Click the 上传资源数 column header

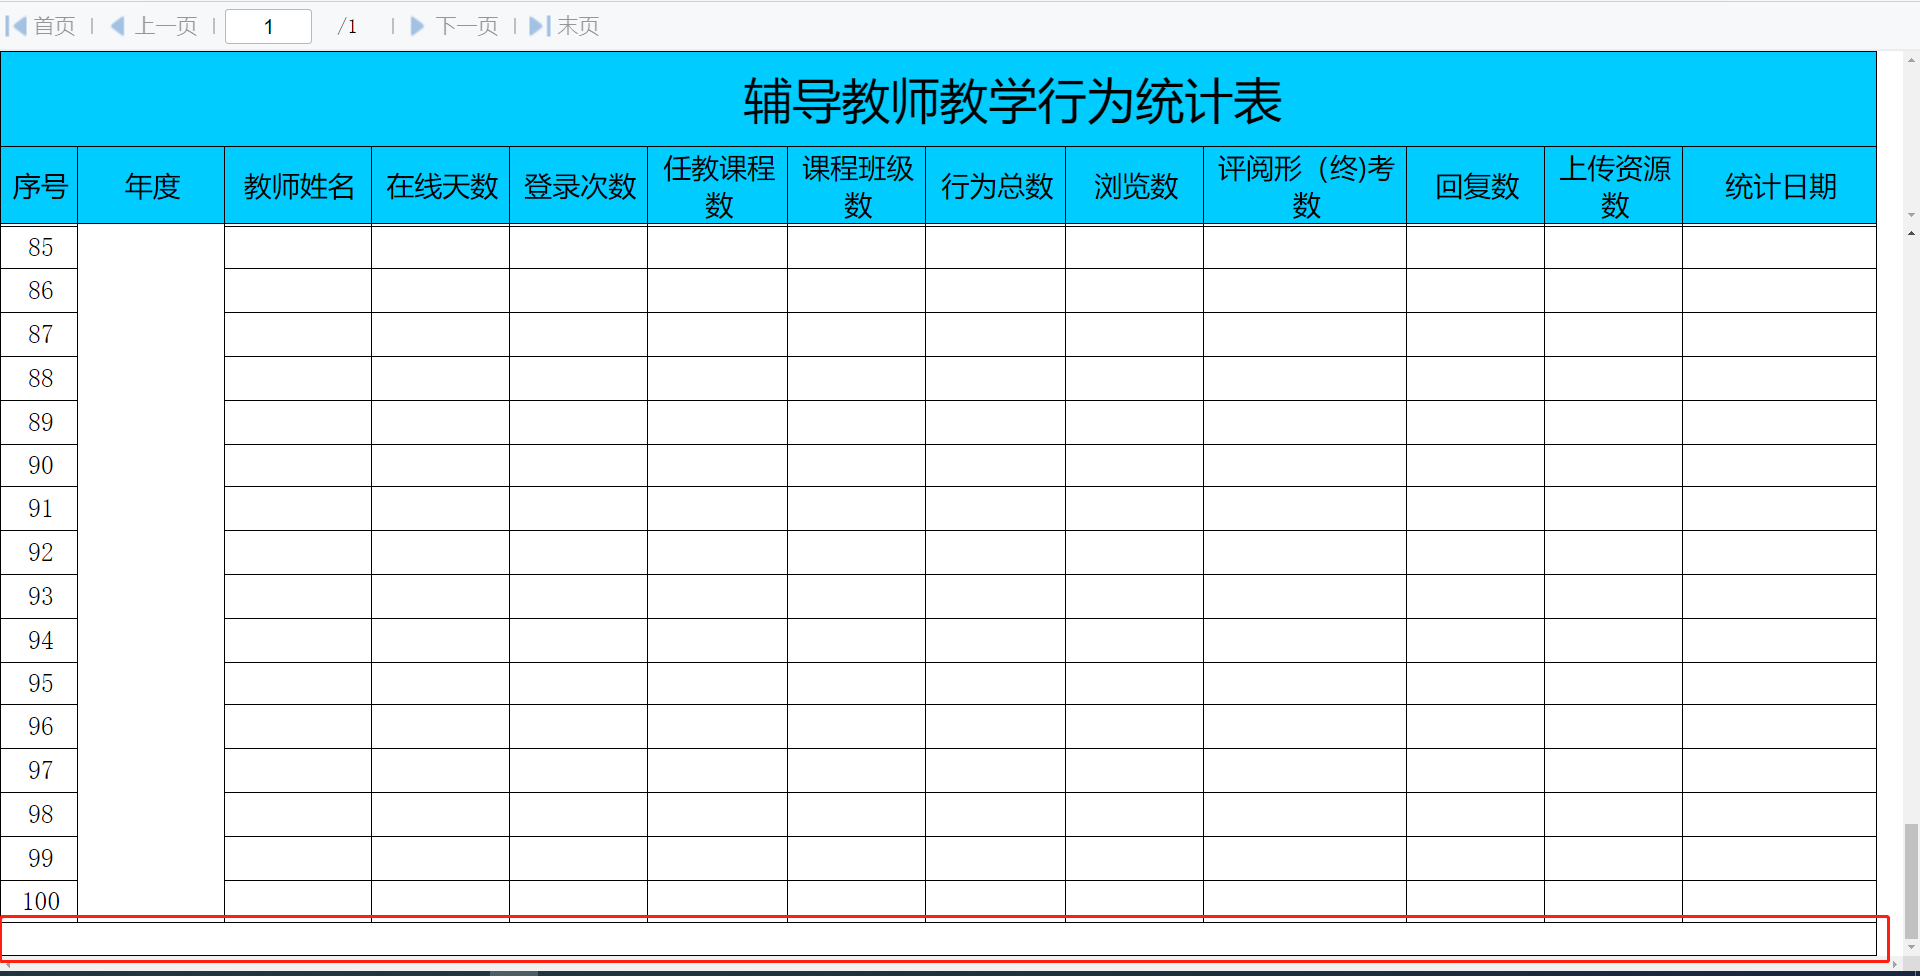(x=1614, y=186)
